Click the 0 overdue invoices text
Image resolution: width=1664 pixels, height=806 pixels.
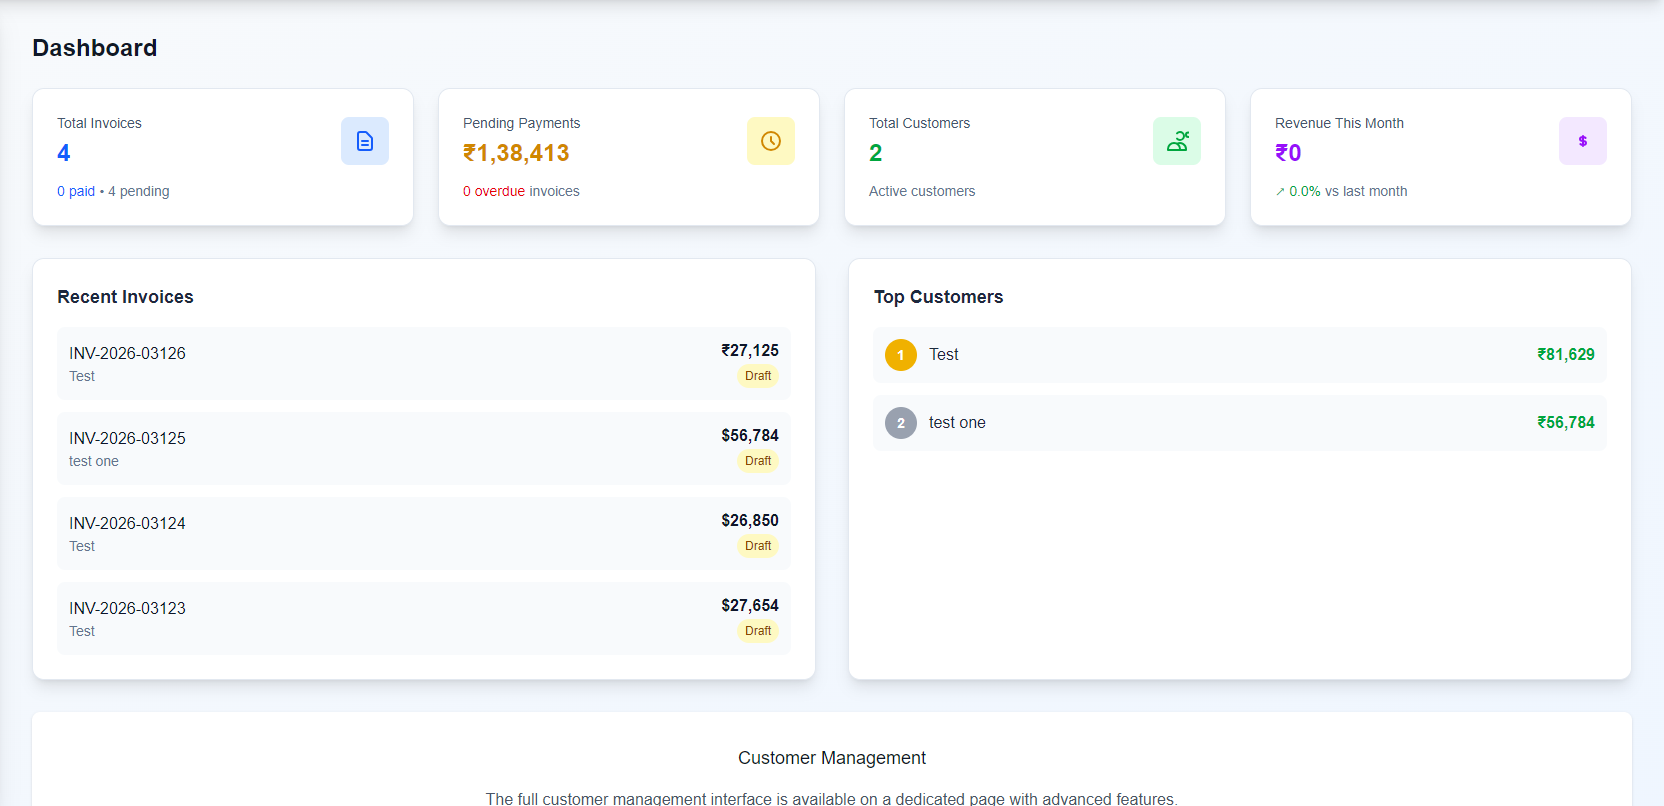(521, 191)
